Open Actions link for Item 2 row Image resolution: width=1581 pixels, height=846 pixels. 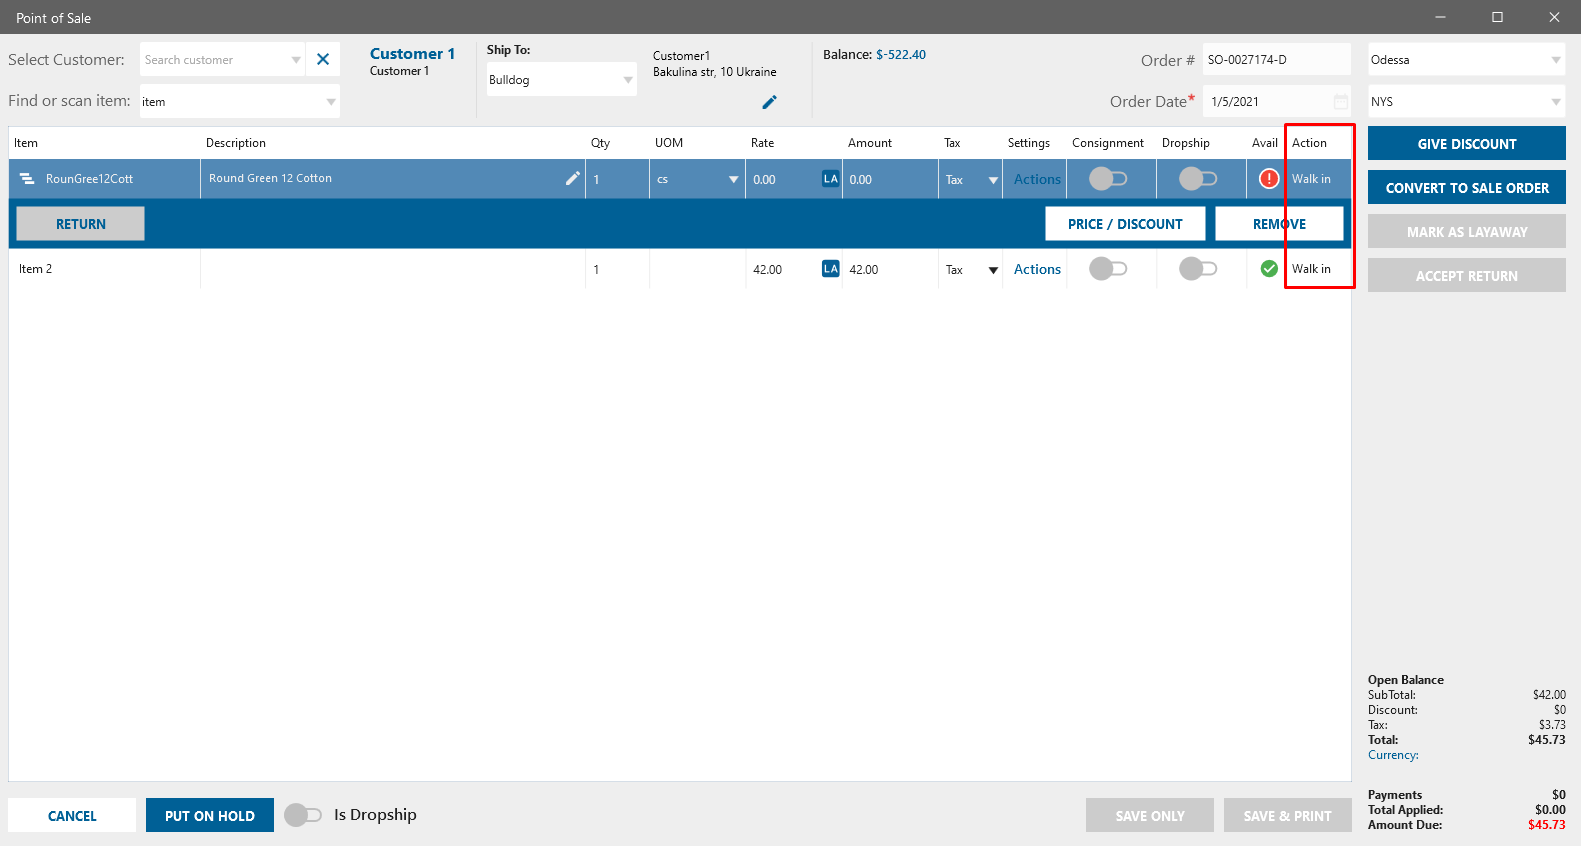[x=1037, y=269]
